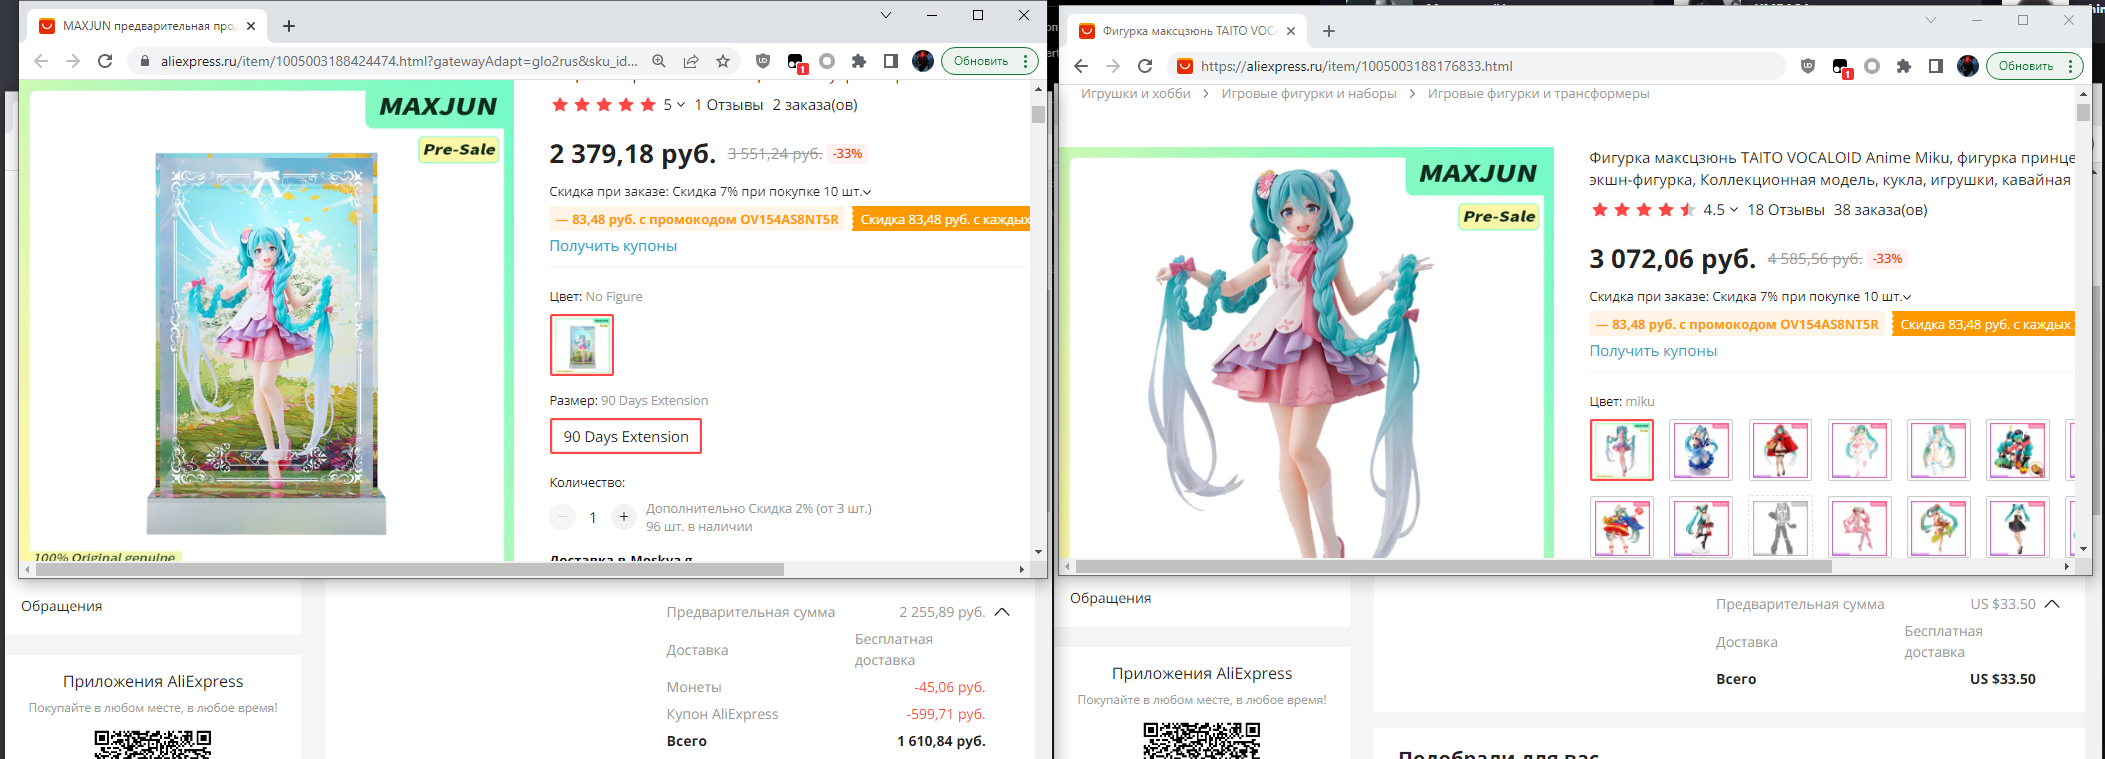
Task: Open the profile avatar in the right window
Action: (x=1968, y=66)
